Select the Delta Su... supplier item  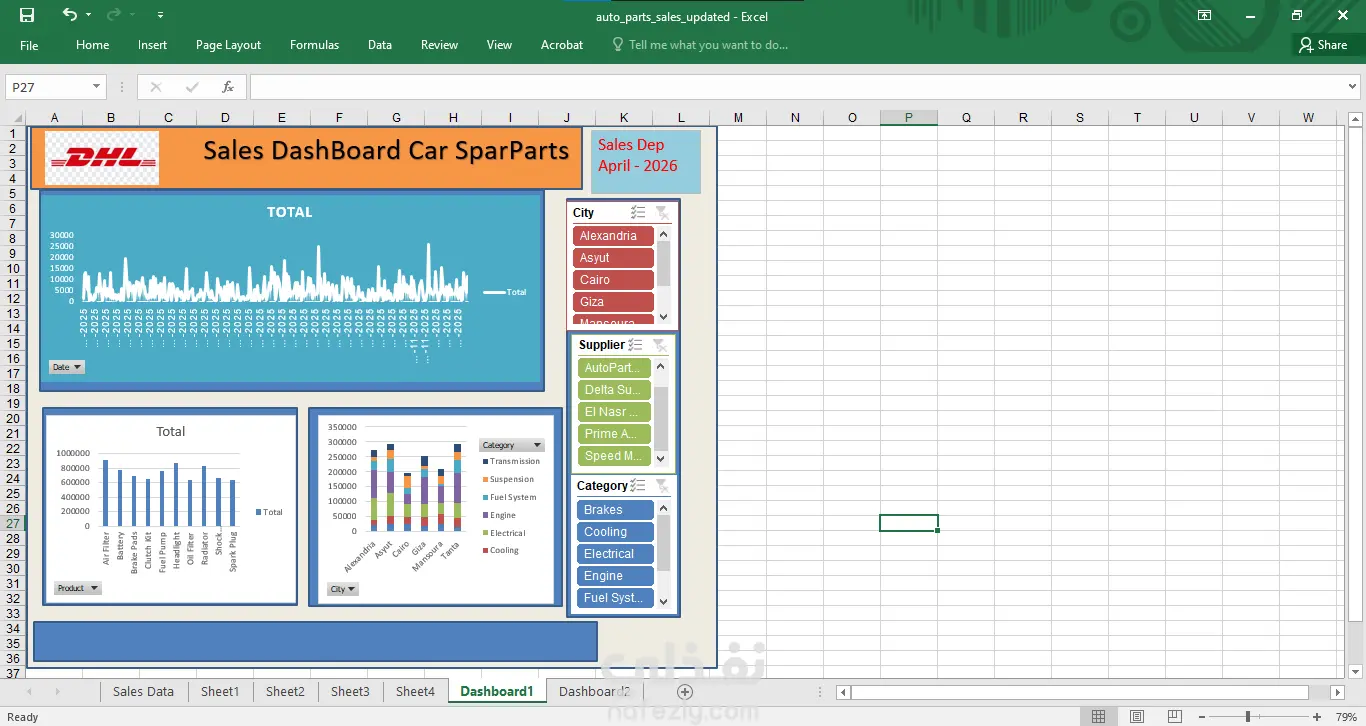[x=614, y=390]
